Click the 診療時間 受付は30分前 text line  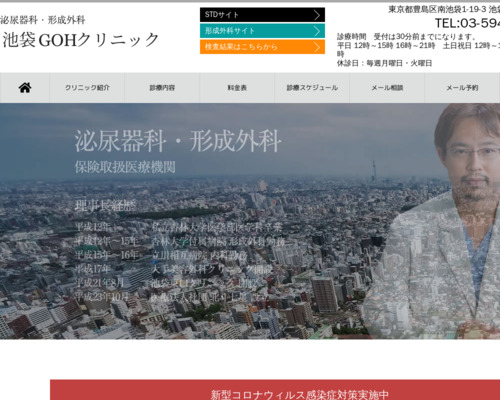tap(407, 36)
